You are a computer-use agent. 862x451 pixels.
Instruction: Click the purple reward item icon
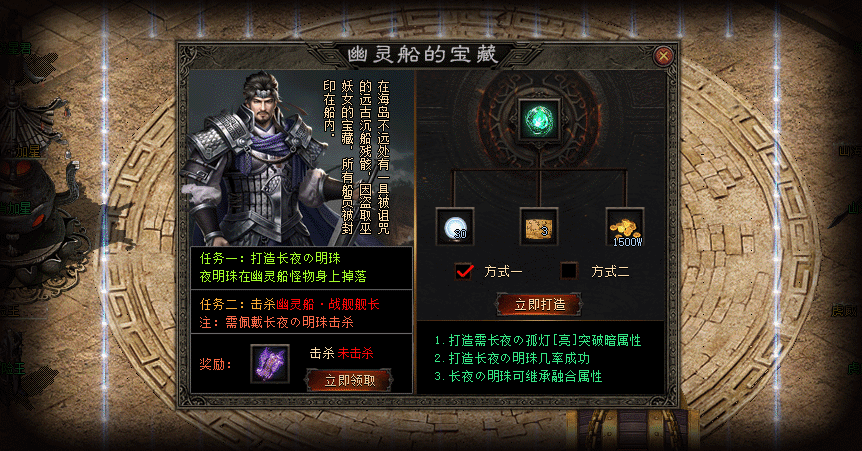tap(269, 364)
